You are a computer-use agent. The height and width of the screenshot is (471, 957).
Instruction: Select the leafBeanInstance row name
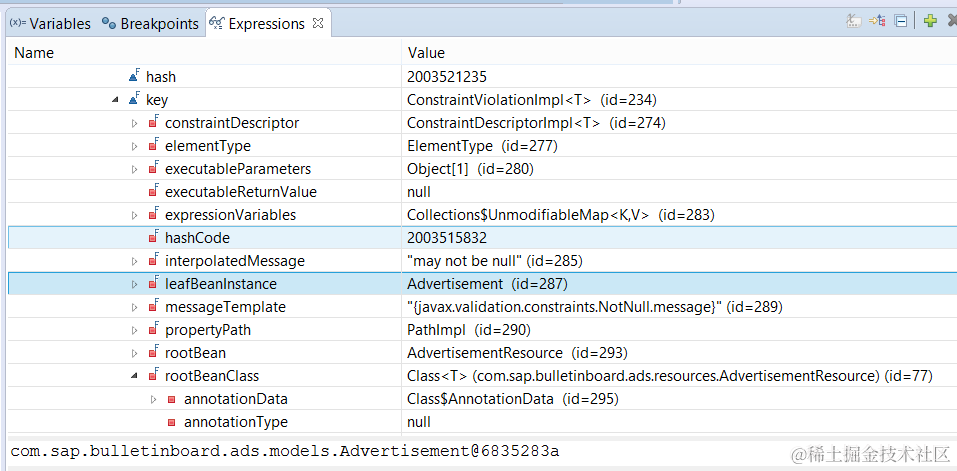221,284
